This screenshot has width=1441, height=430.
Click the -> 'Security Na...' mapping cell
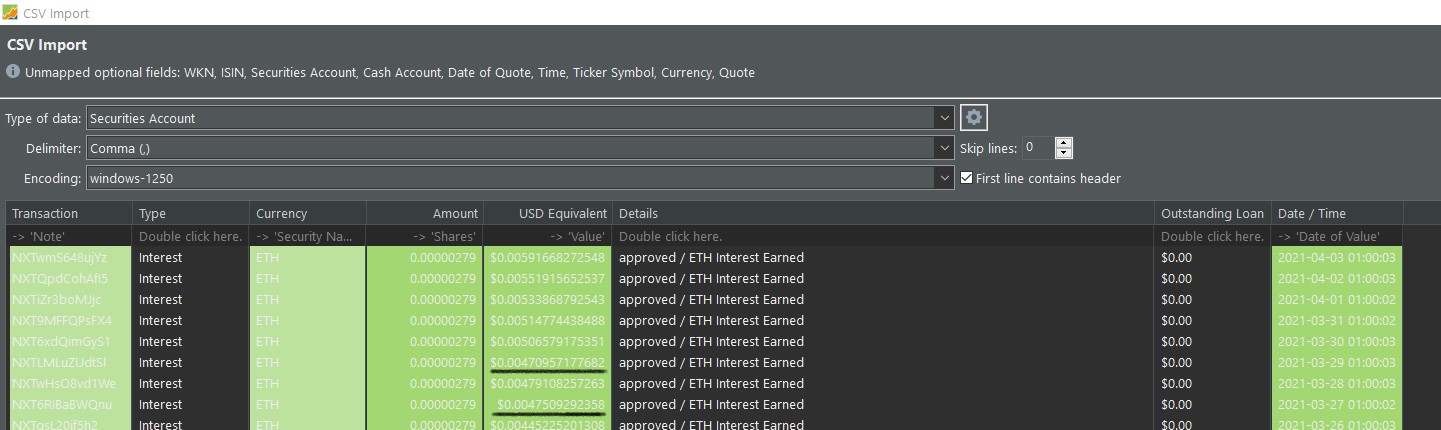(308, 236)
